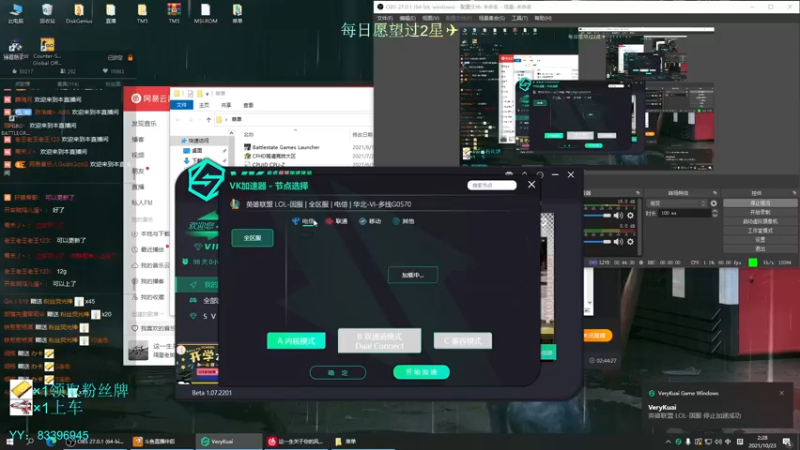Open 发现音乐 in NetEase Cloud Music
The height and width of the screenshot is (450, 800).
pyautogui.click(x=144, y=124)
